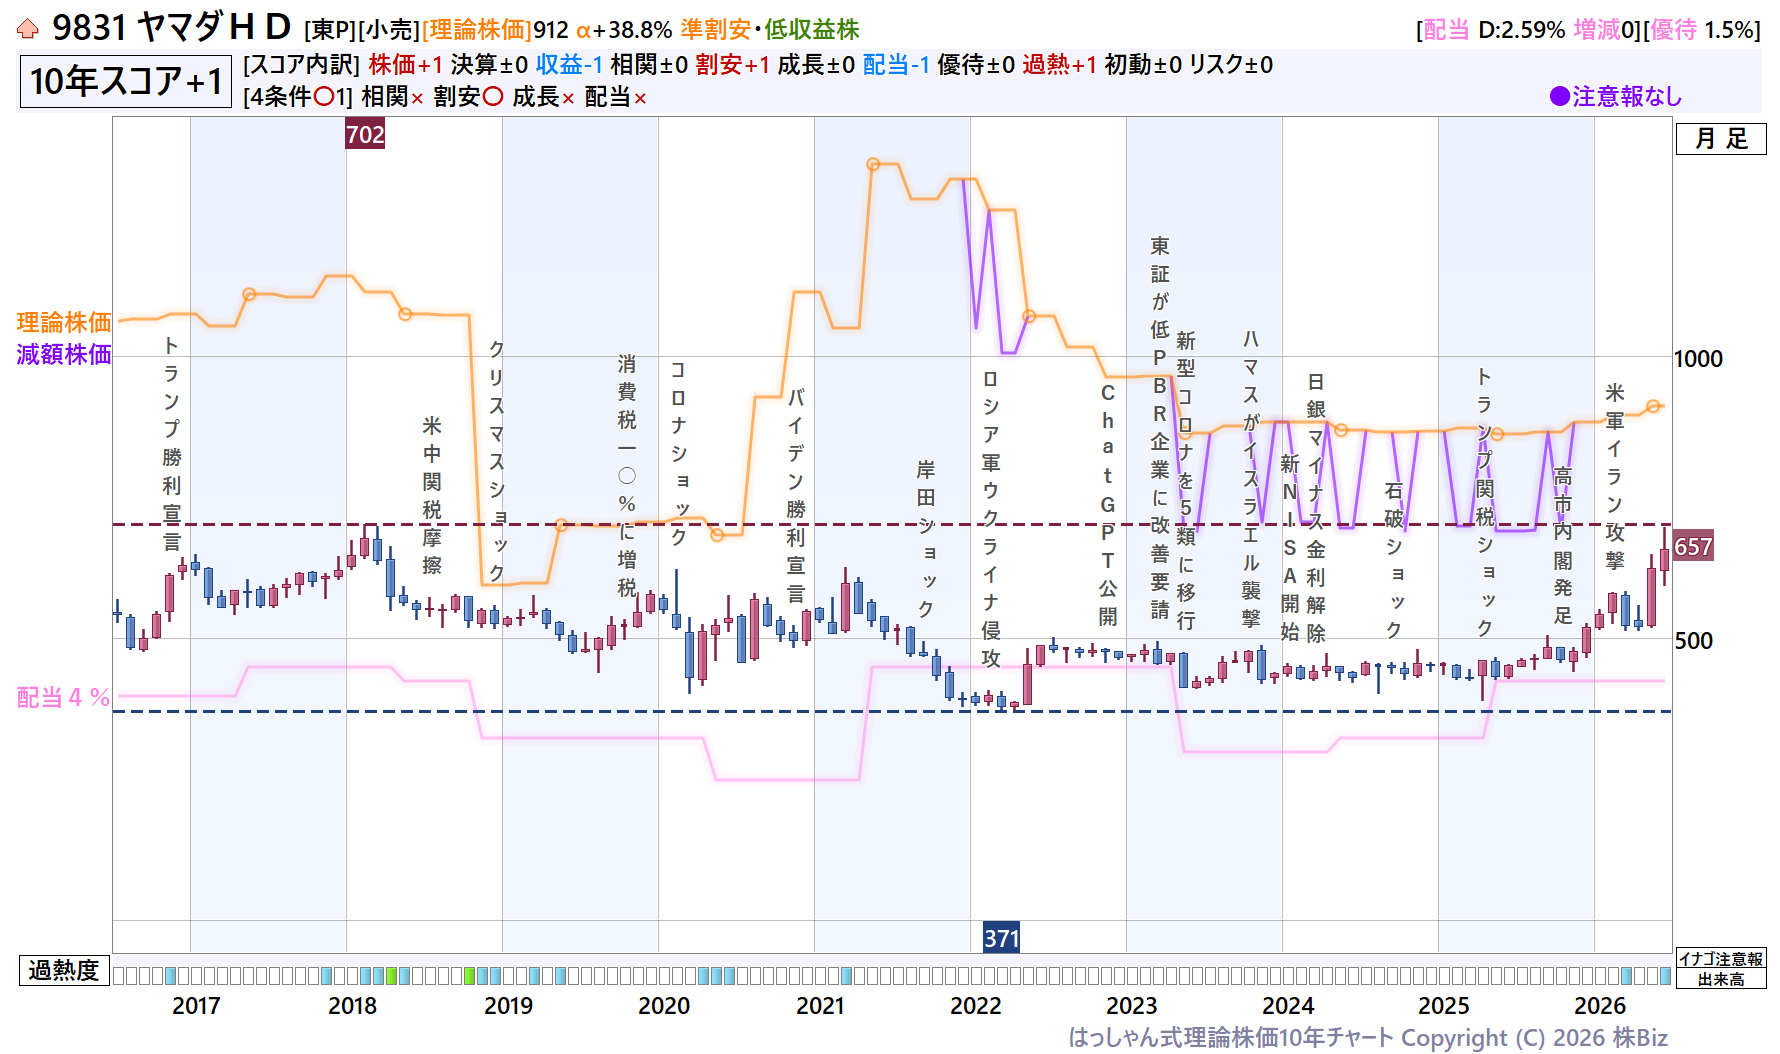1780x1054 pixels.
Task: Click the 岸田ショック event label
Action: tap(926, 539)
